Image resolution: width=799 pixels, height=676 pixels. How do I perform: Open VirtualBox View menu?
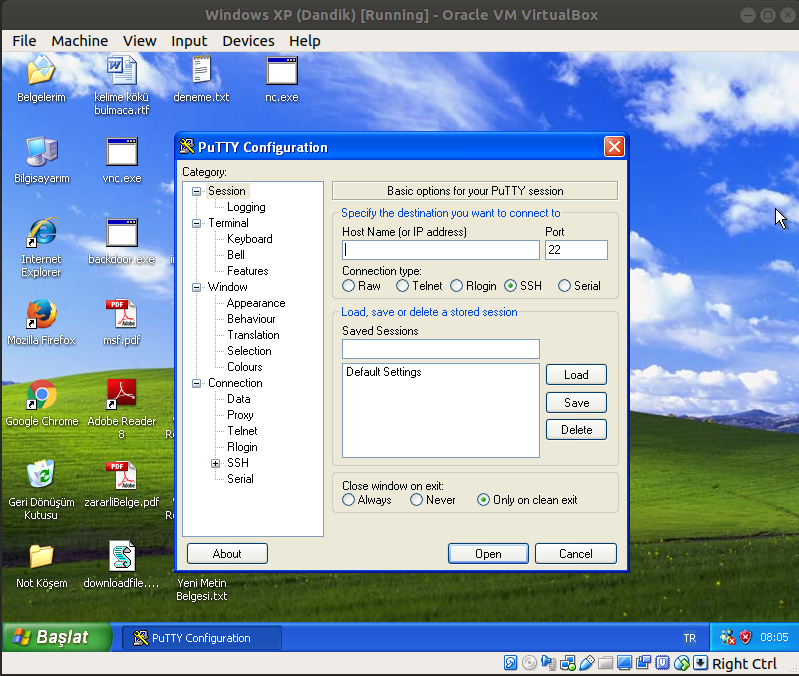tap(140, 41)
